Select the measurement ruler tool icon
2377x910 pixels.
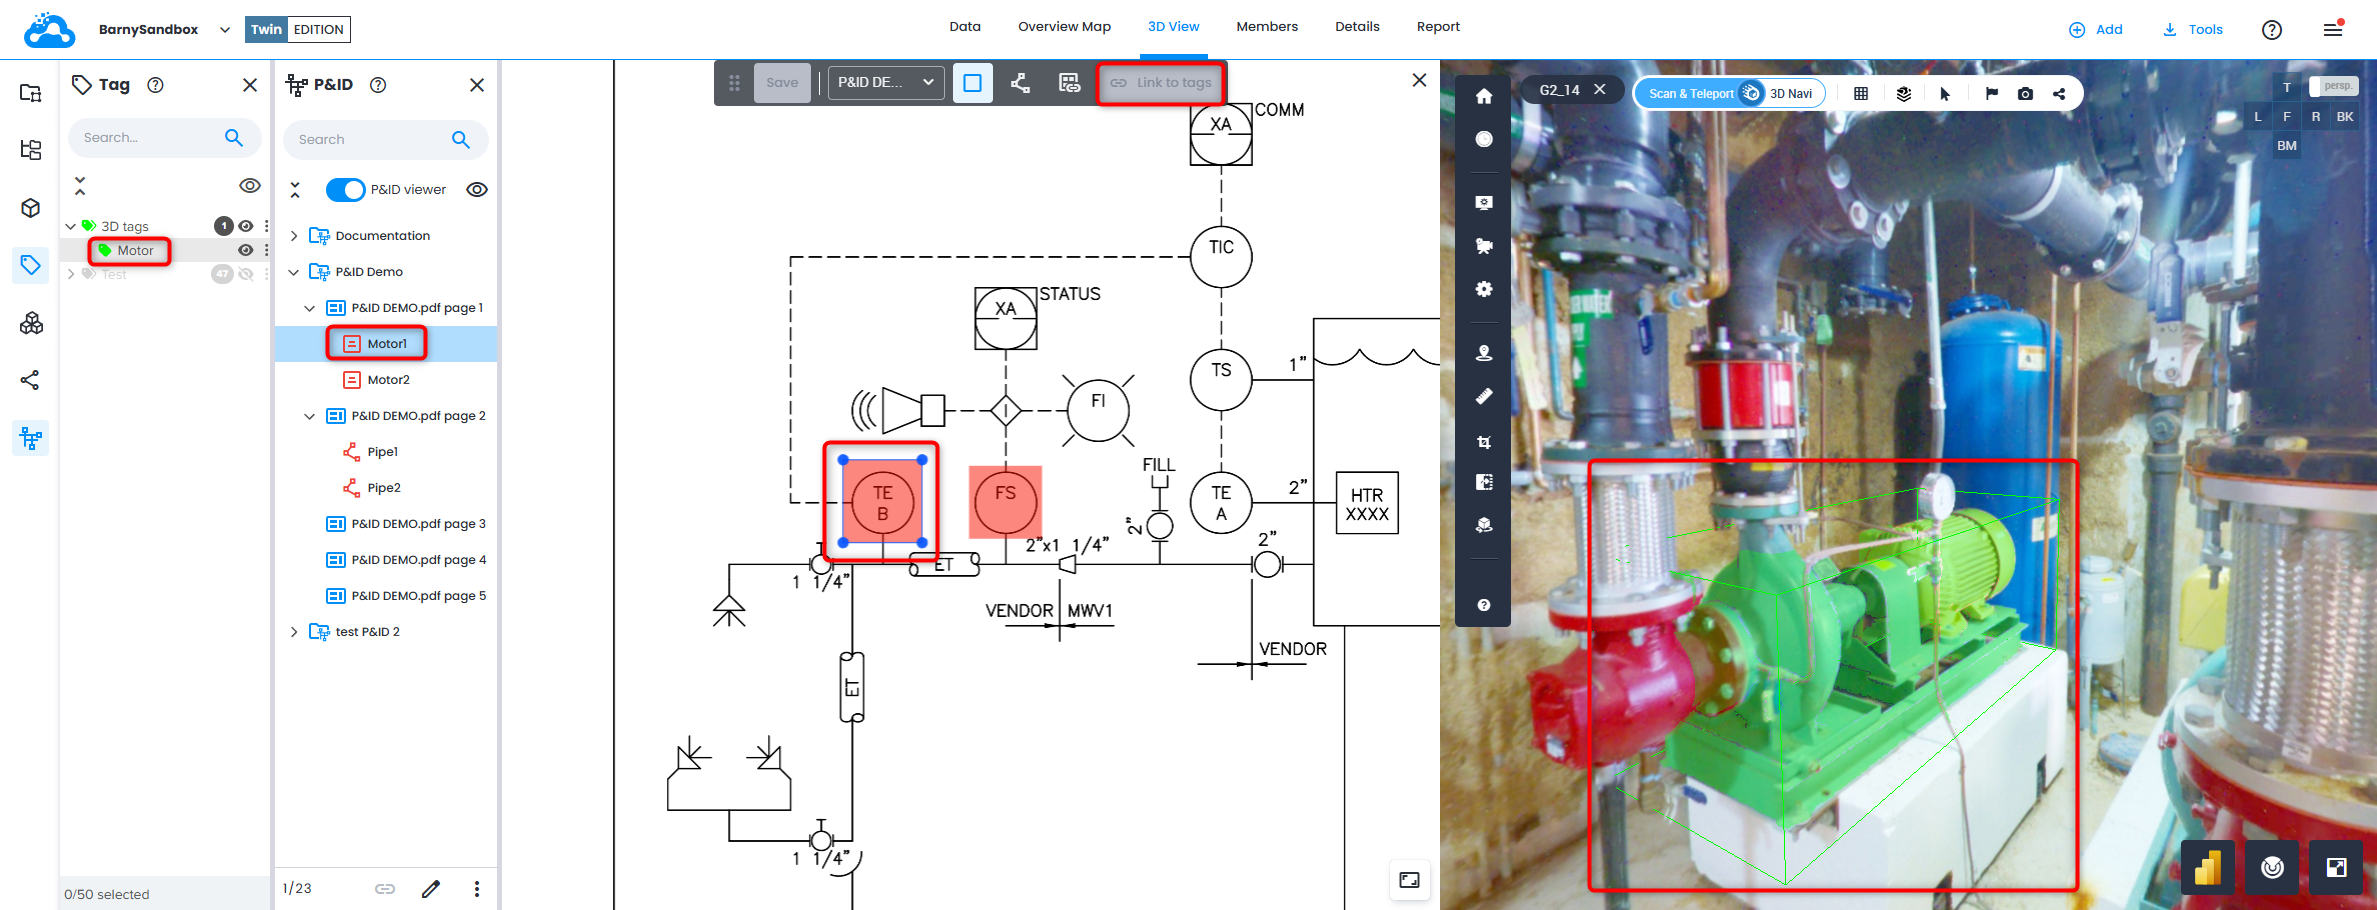click(x=1484, y=397)
